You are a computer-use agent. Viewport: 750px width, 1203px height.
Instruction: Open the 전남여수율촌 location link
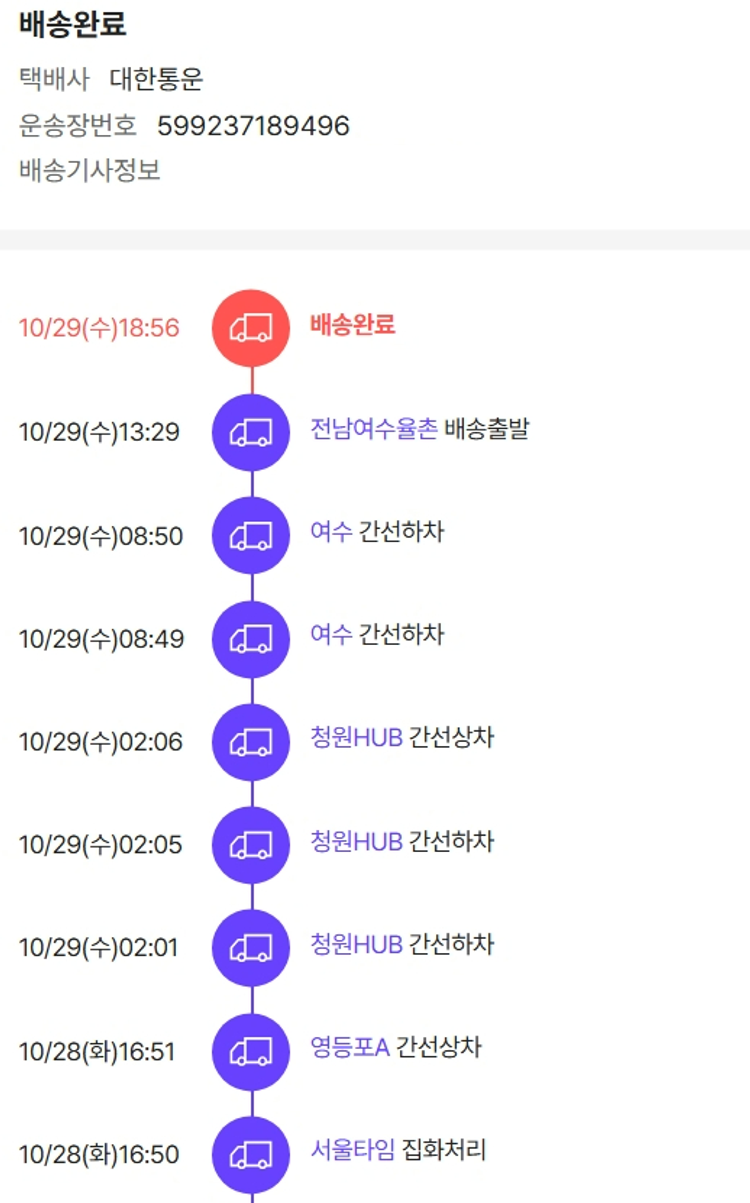click(373, 429)
